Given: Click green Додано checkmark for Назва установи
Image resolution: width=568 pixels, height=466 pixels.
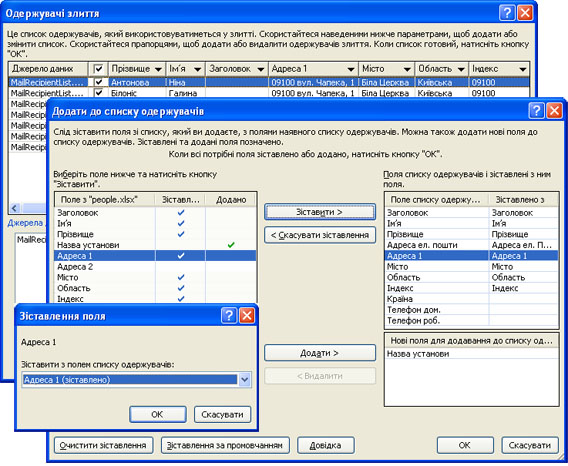Looking at the screenshot, I should pyautogui.click(x=231, y=245).
